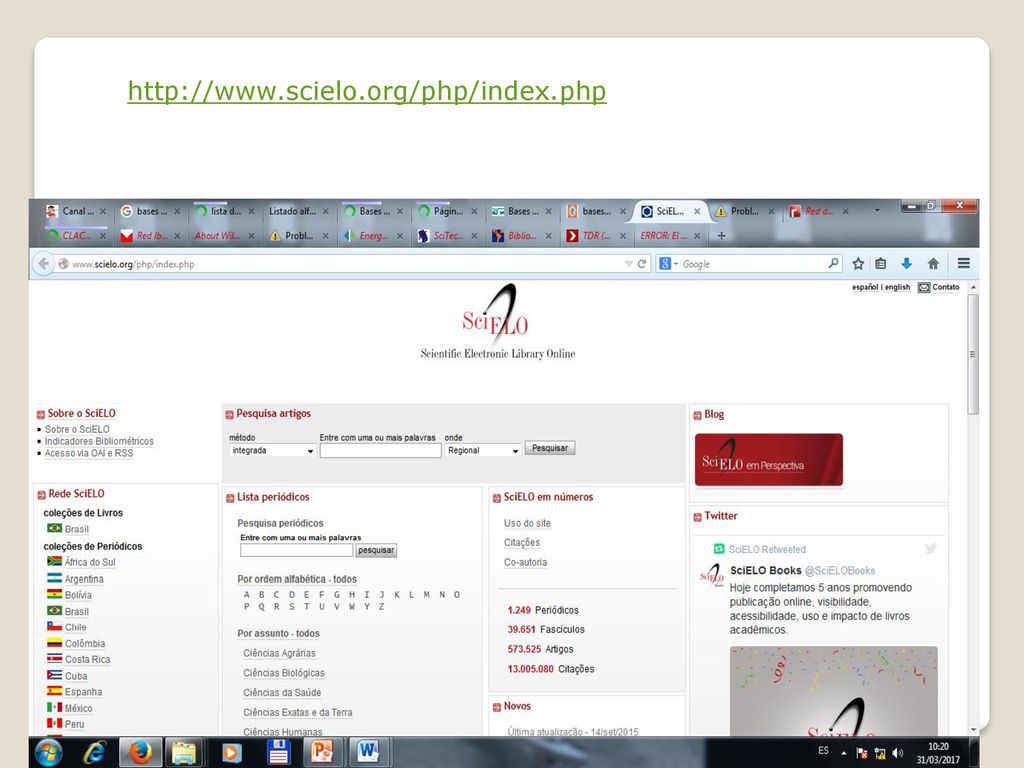The image size is (1024, 768).
Task: Click the Action Center flag tray icon
Action: 861,753
